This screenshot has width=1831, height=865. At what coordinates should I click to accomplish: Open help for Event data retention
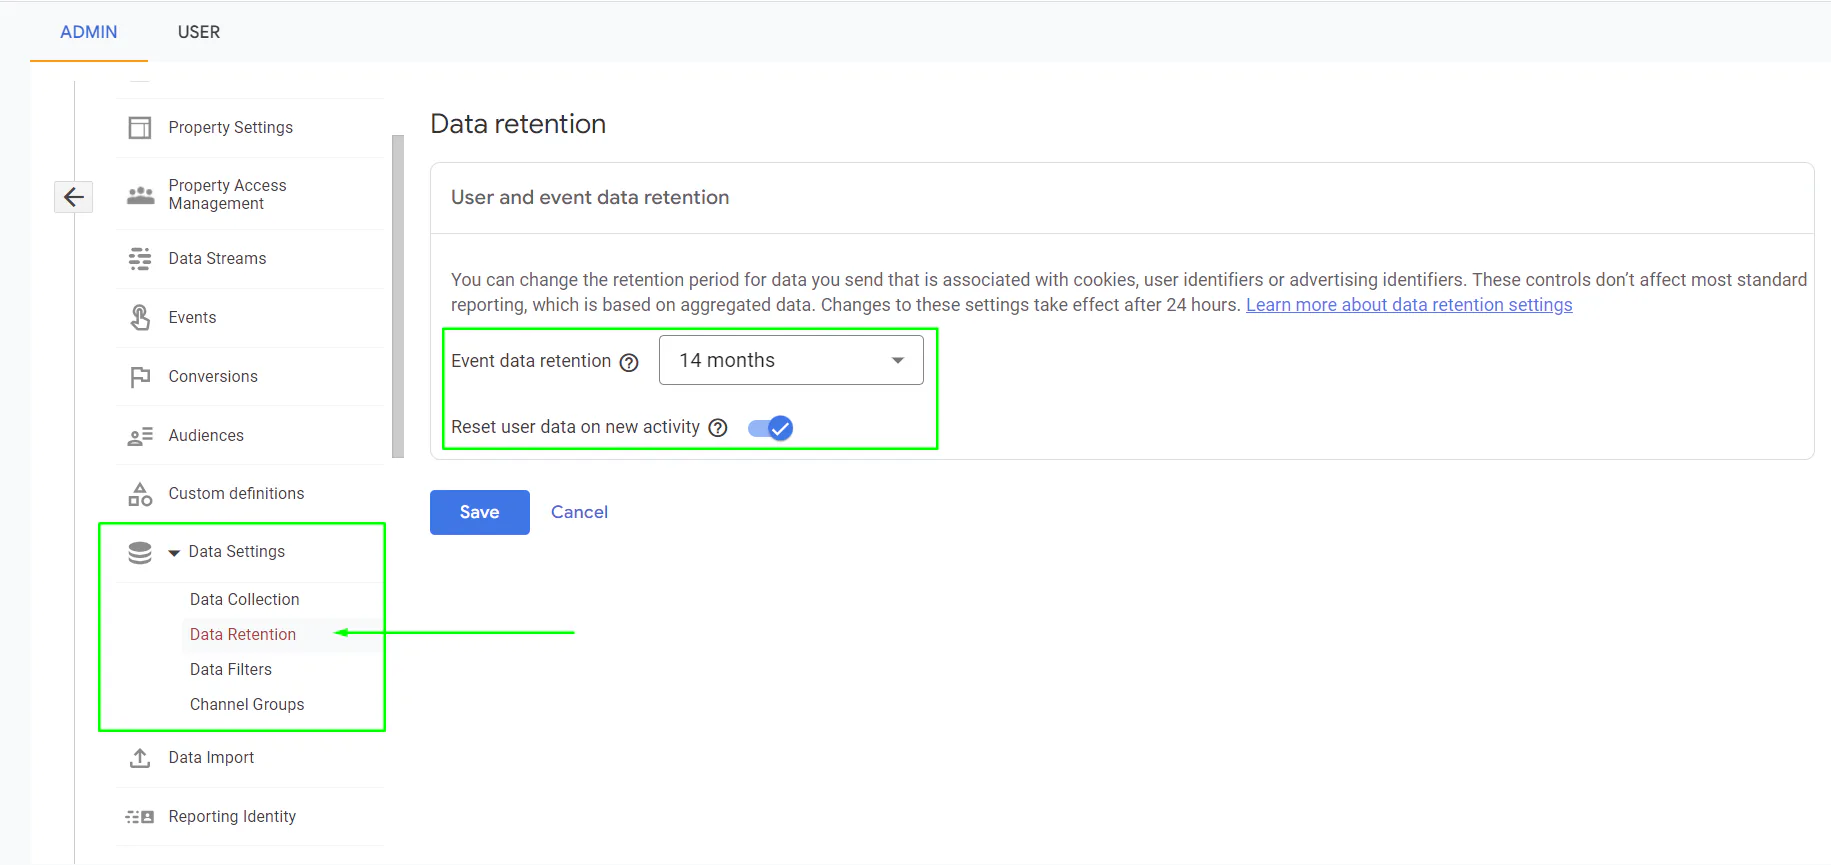click(629, 362)
